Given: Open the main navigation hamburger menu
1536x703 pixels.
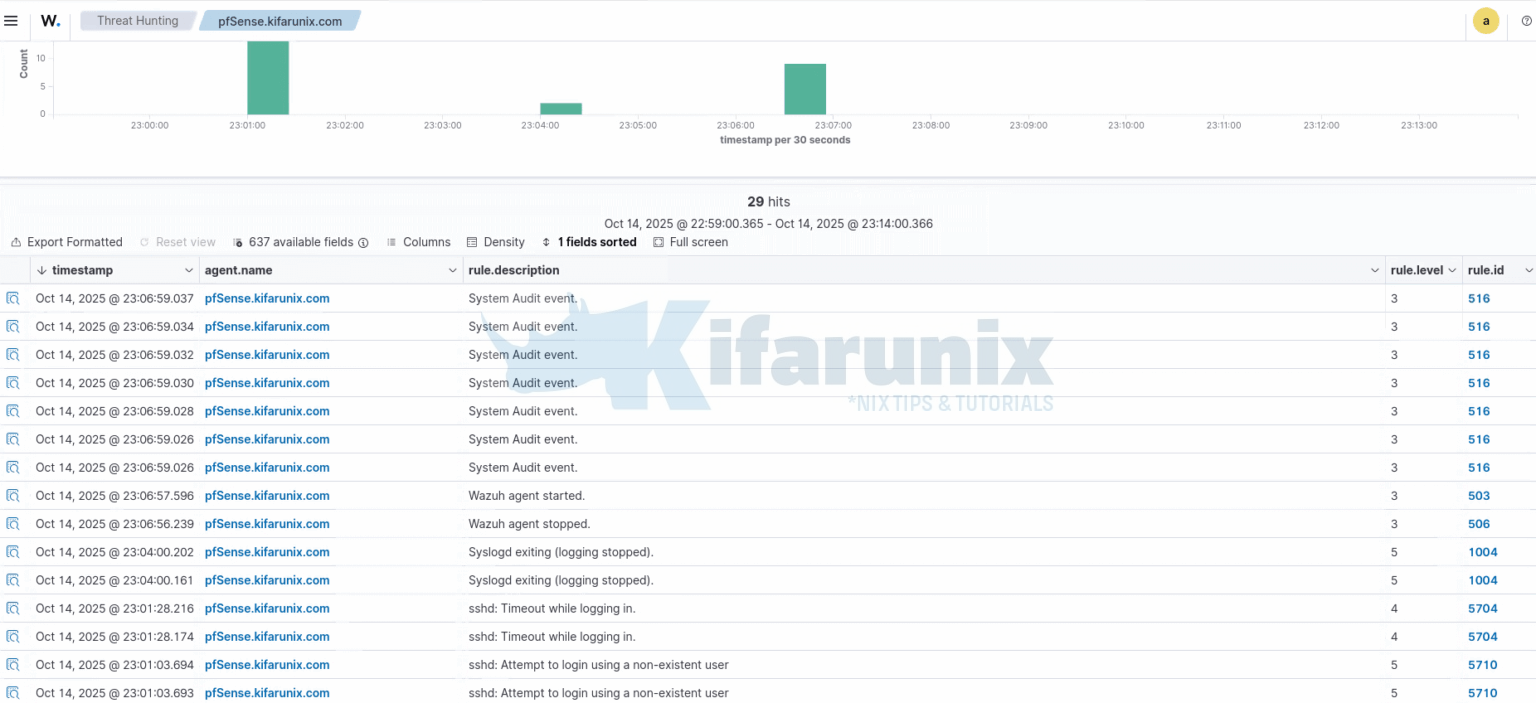Looking at the screenshot, I should coord(13,20).
